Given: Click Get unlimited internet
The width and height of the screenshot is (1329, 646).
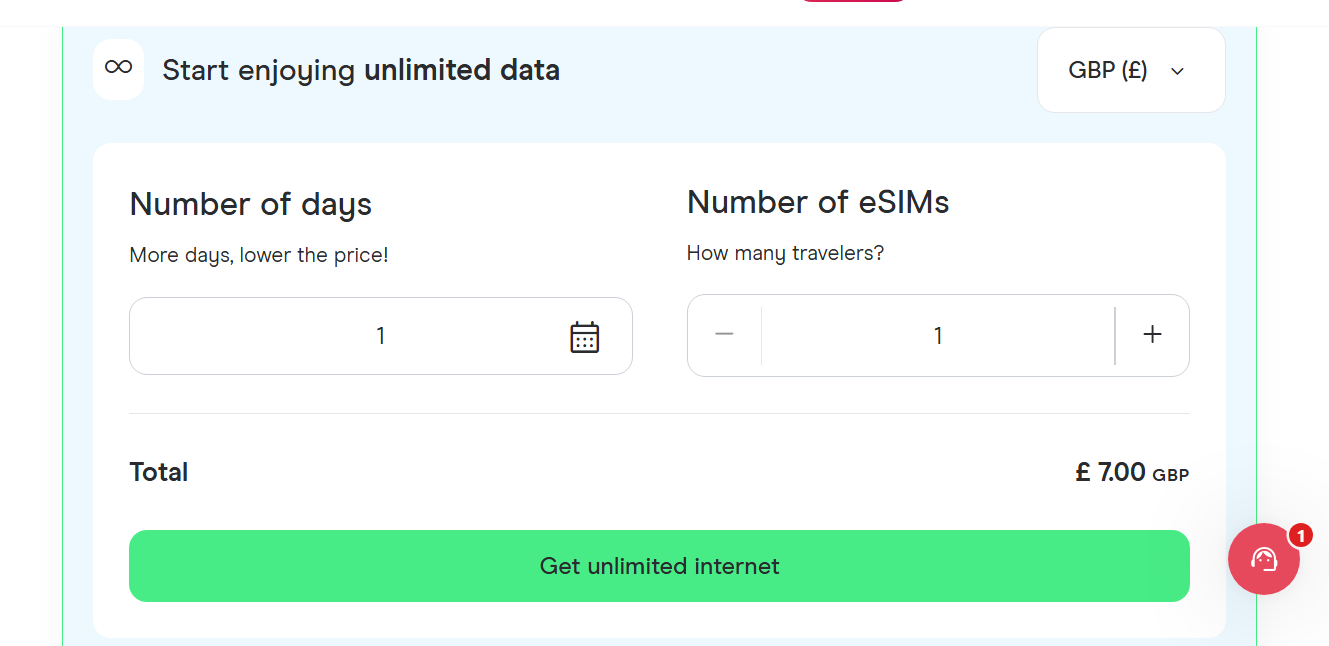Looking at the screenshot, I should coord(659,566).
